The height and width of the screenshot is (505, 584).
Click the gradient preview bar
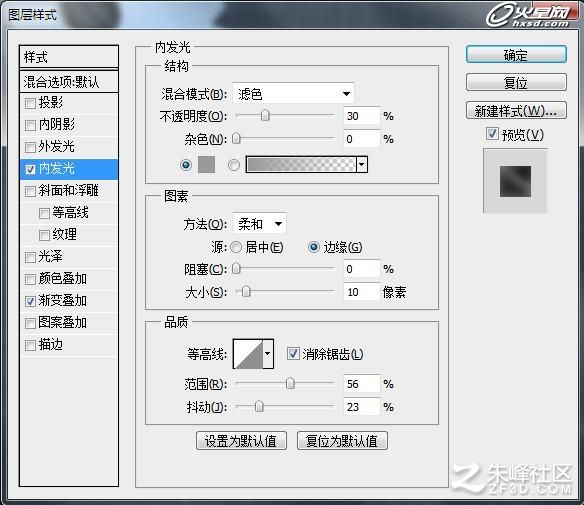[x=301, y=164]
